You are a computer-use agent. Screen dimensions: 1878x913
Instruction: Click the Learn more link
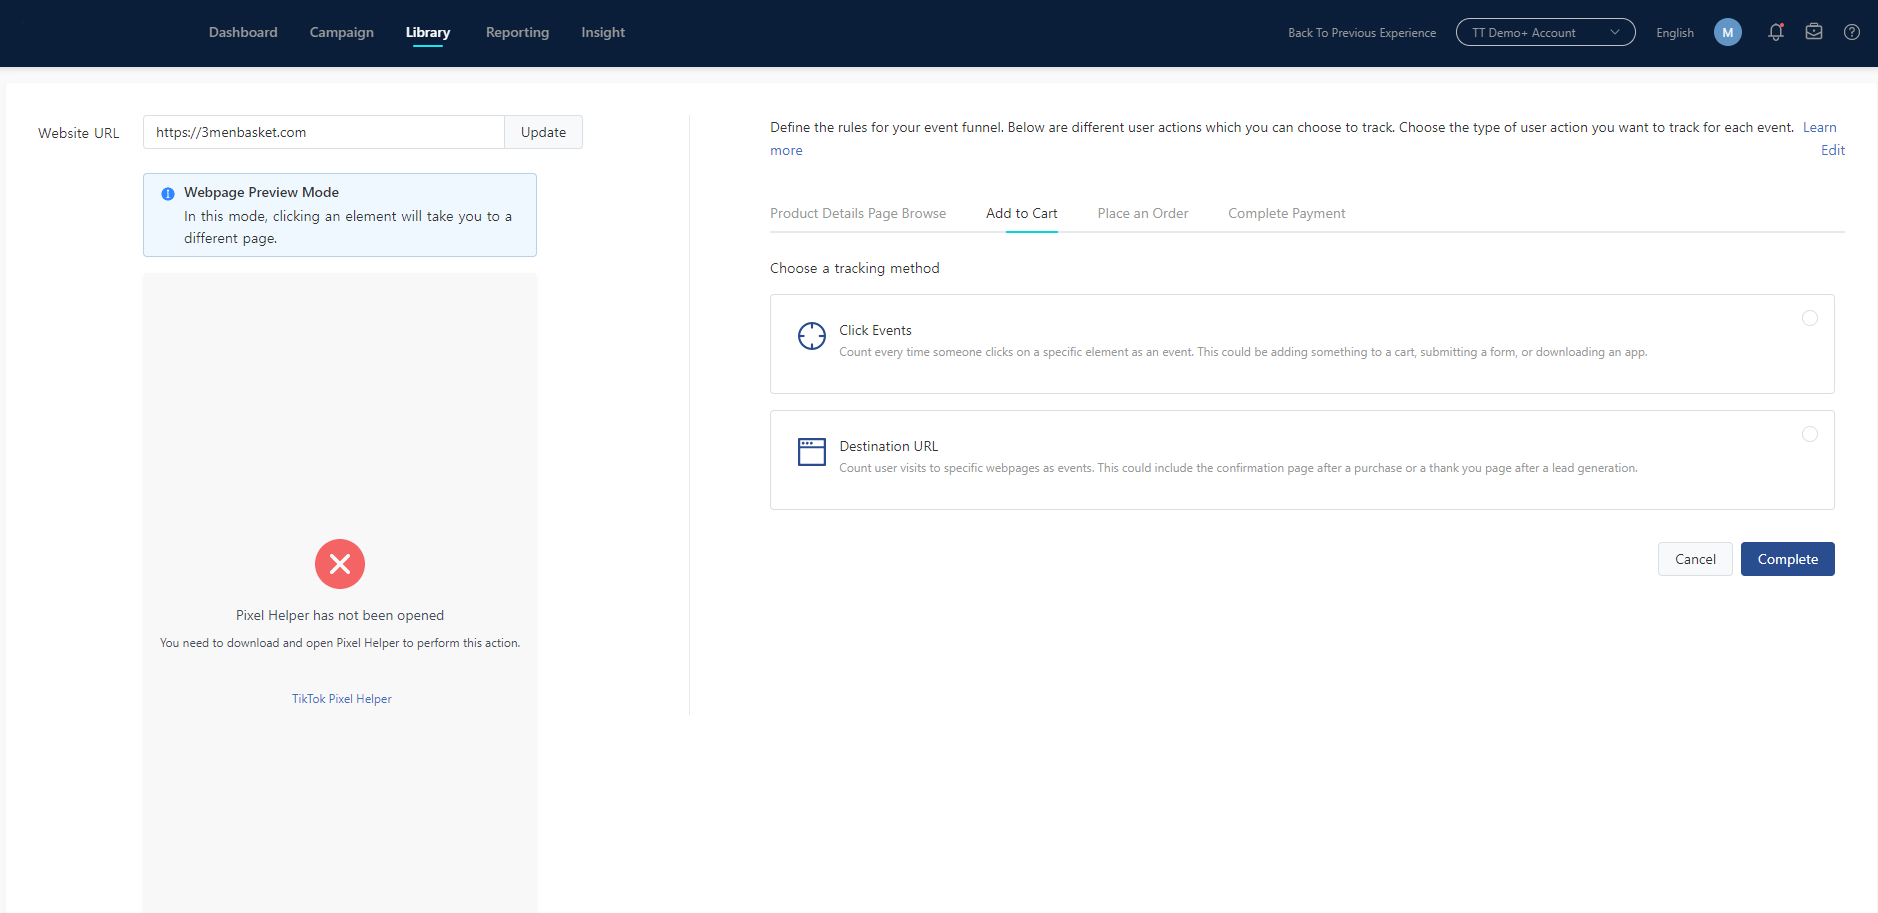pyautogui.click(x=1819, y=127)
